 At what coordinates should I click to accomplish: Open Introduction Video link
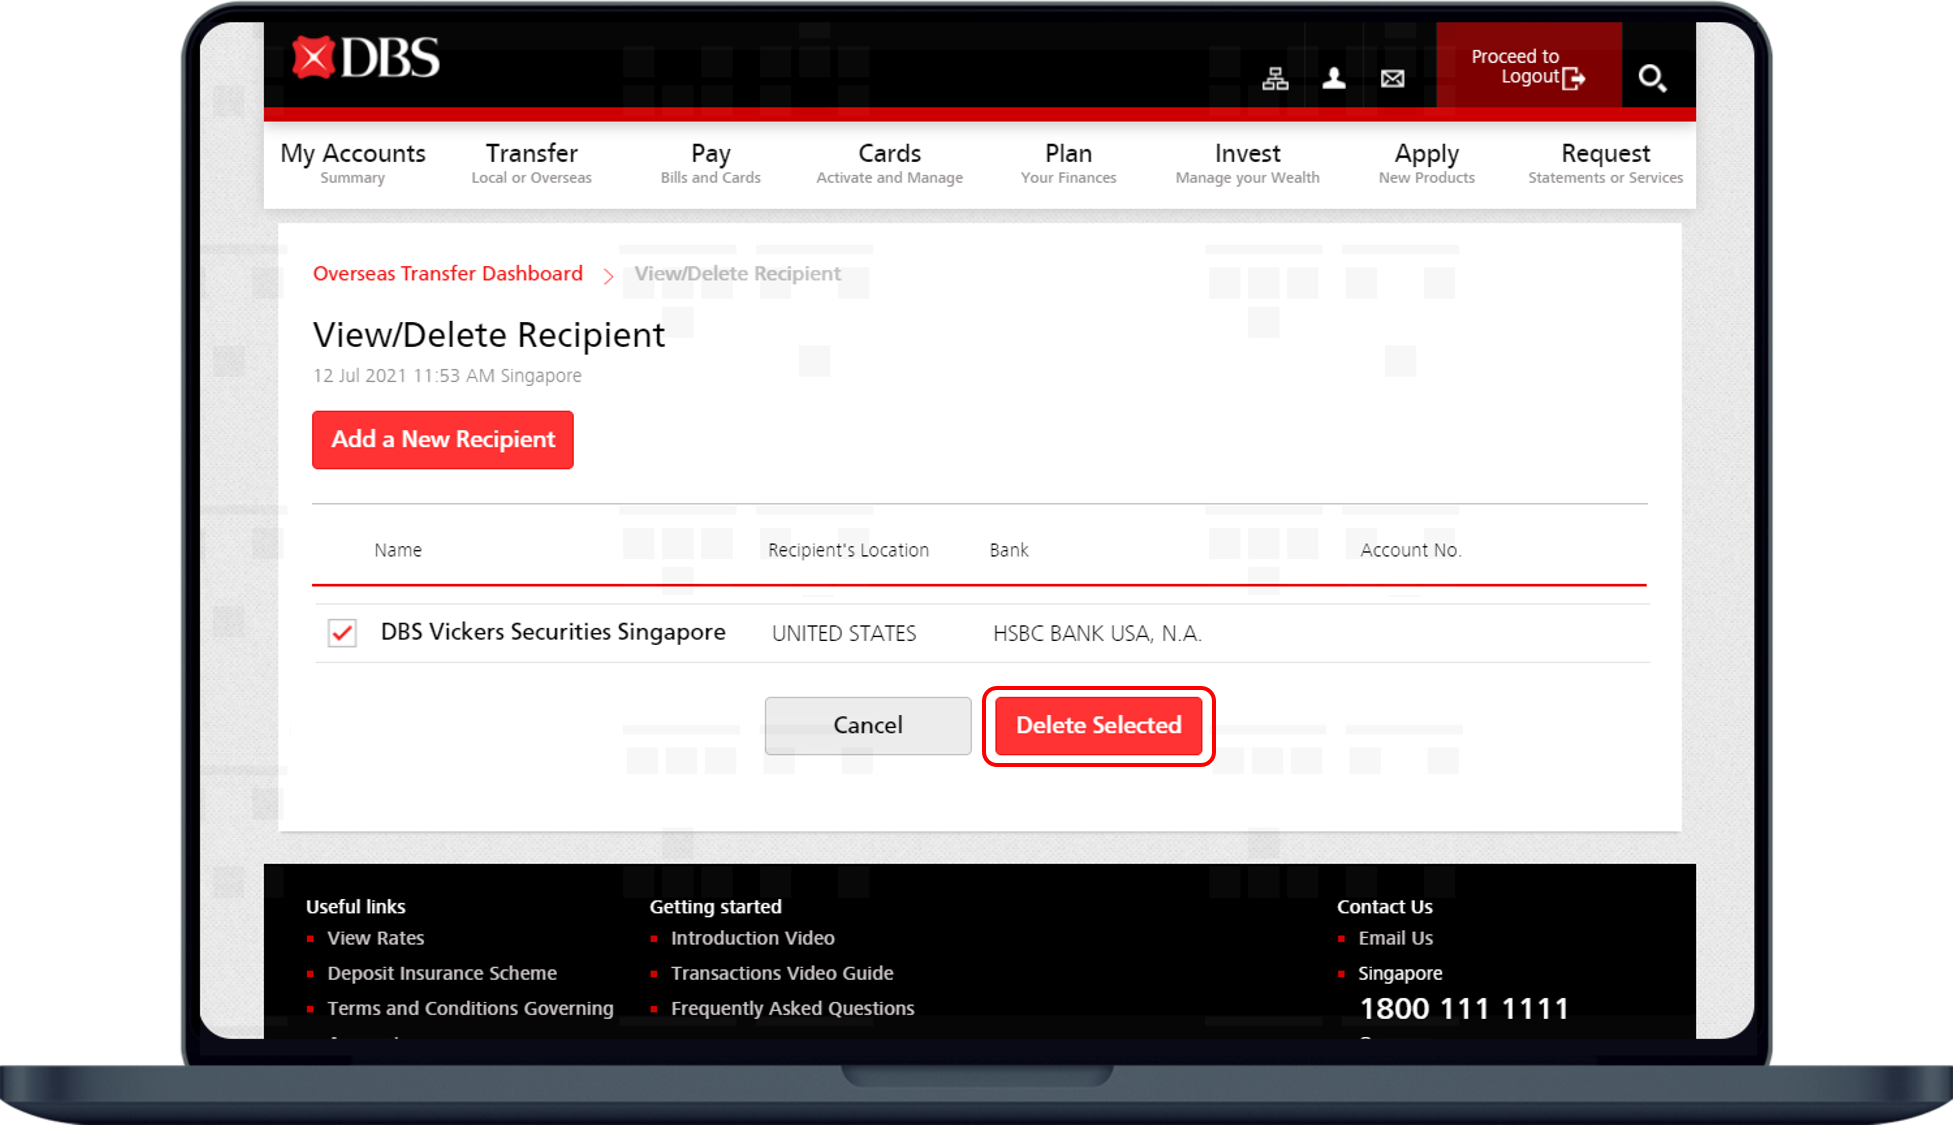(753, 939)
